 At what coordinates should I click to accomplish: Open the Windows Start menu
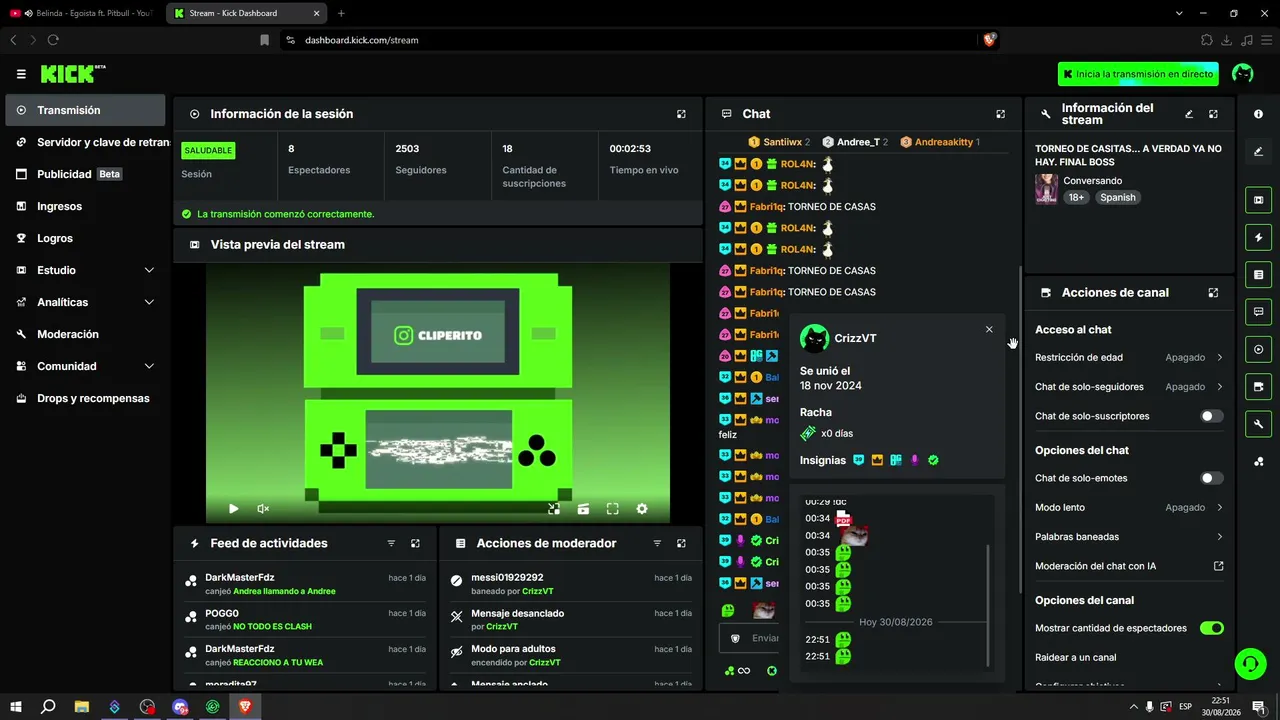point(16,707)
